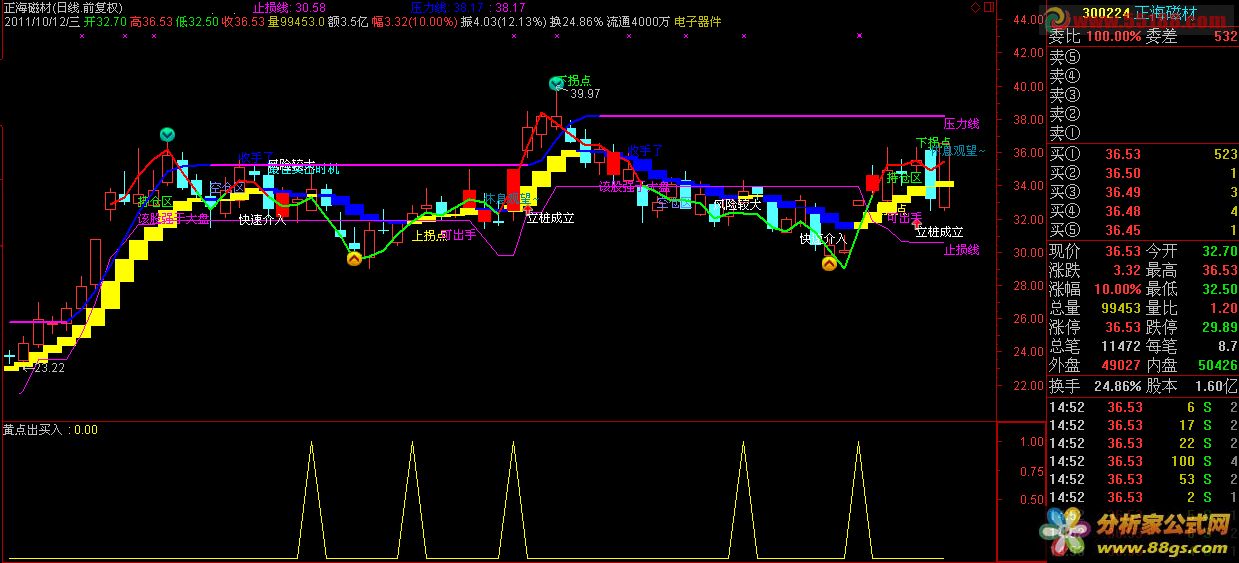This screenshot has height=563, width=1239.
Task: Click the 300224 stock code in side panel
Action: pyautogui.click(x=1107, y=15)
